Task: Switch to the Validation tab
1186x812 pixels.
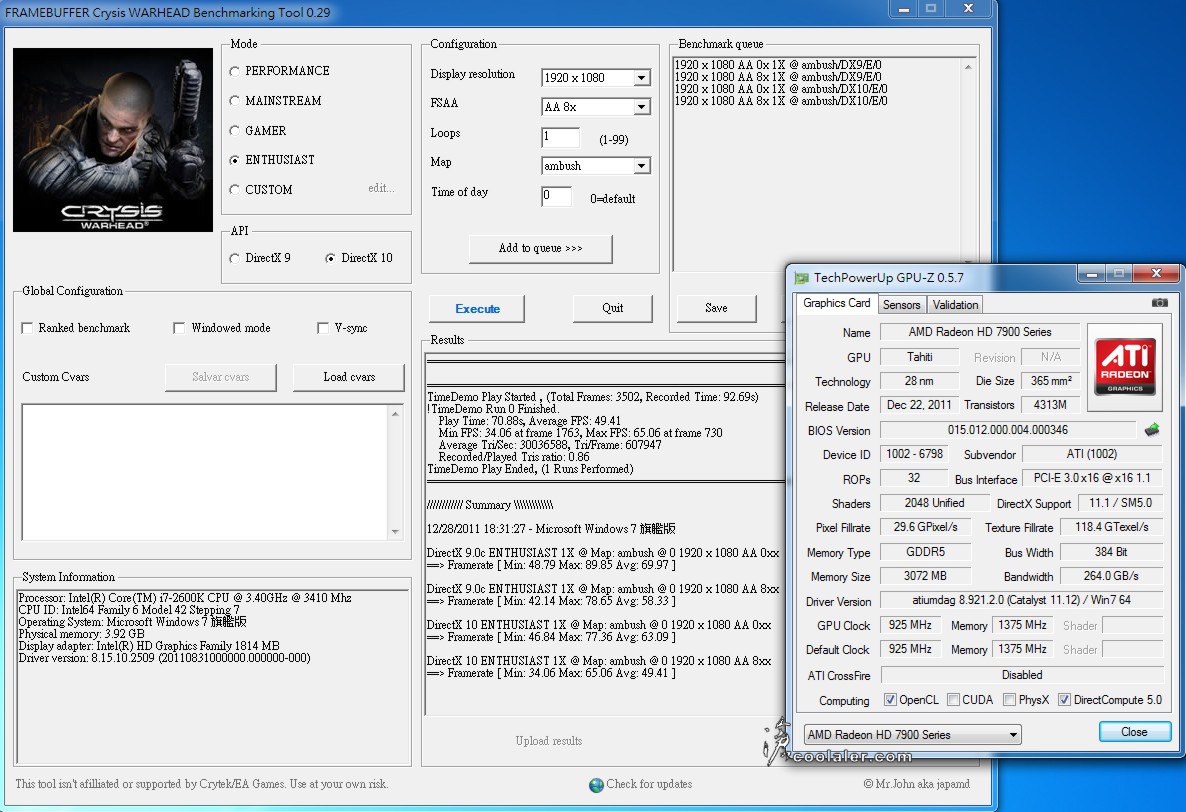Action: coord(955,305)
